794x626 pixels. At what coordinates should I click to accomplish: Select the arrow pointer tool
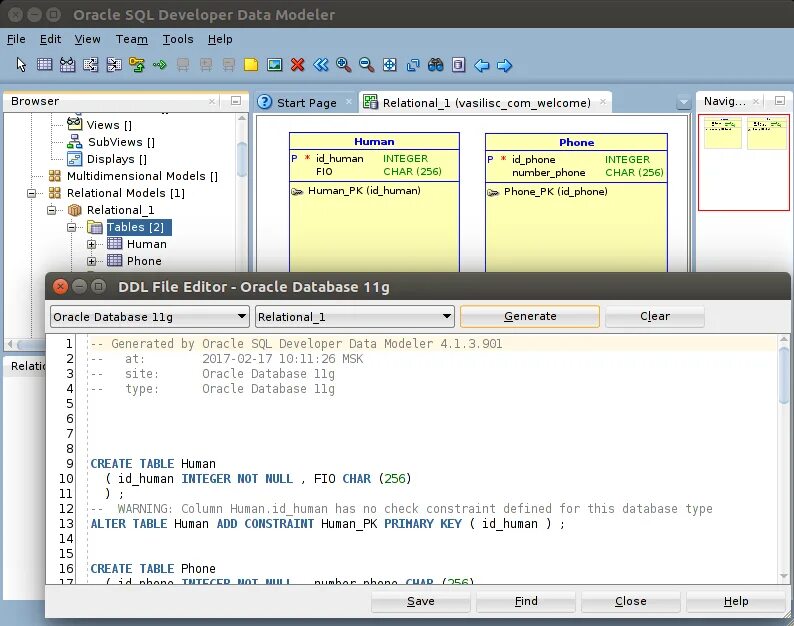click(21, 65)
